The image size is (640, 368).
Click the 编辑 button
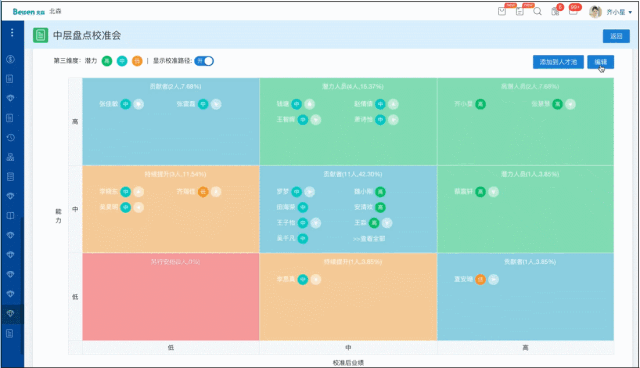[600, 62]
